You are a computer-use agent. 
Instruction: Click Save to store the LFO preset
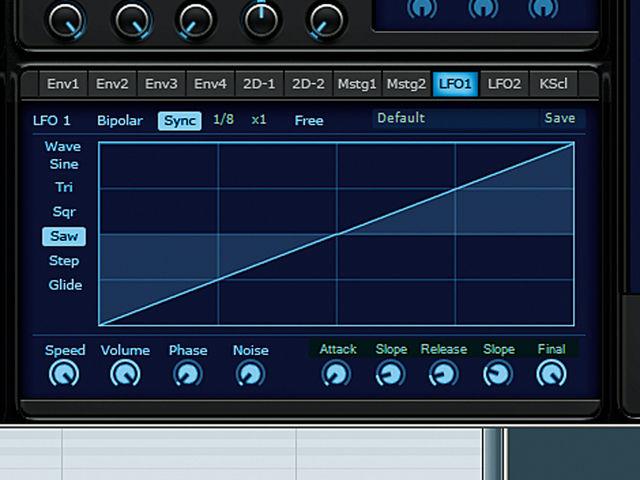[x=560, y=118]
